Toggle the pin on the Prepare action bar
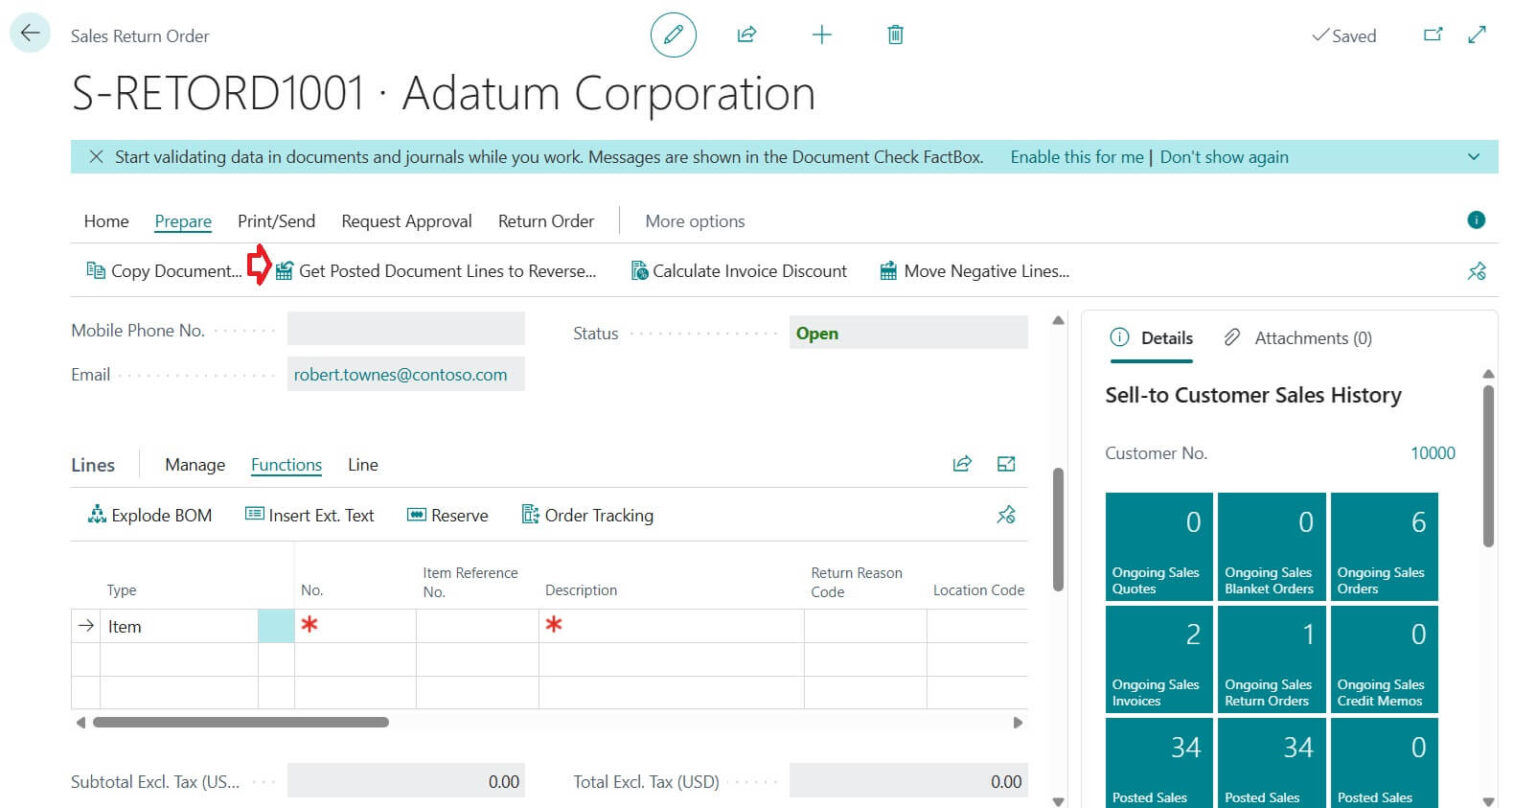The width and height of the screenshot is (1536, 808). pos(1477,270)
